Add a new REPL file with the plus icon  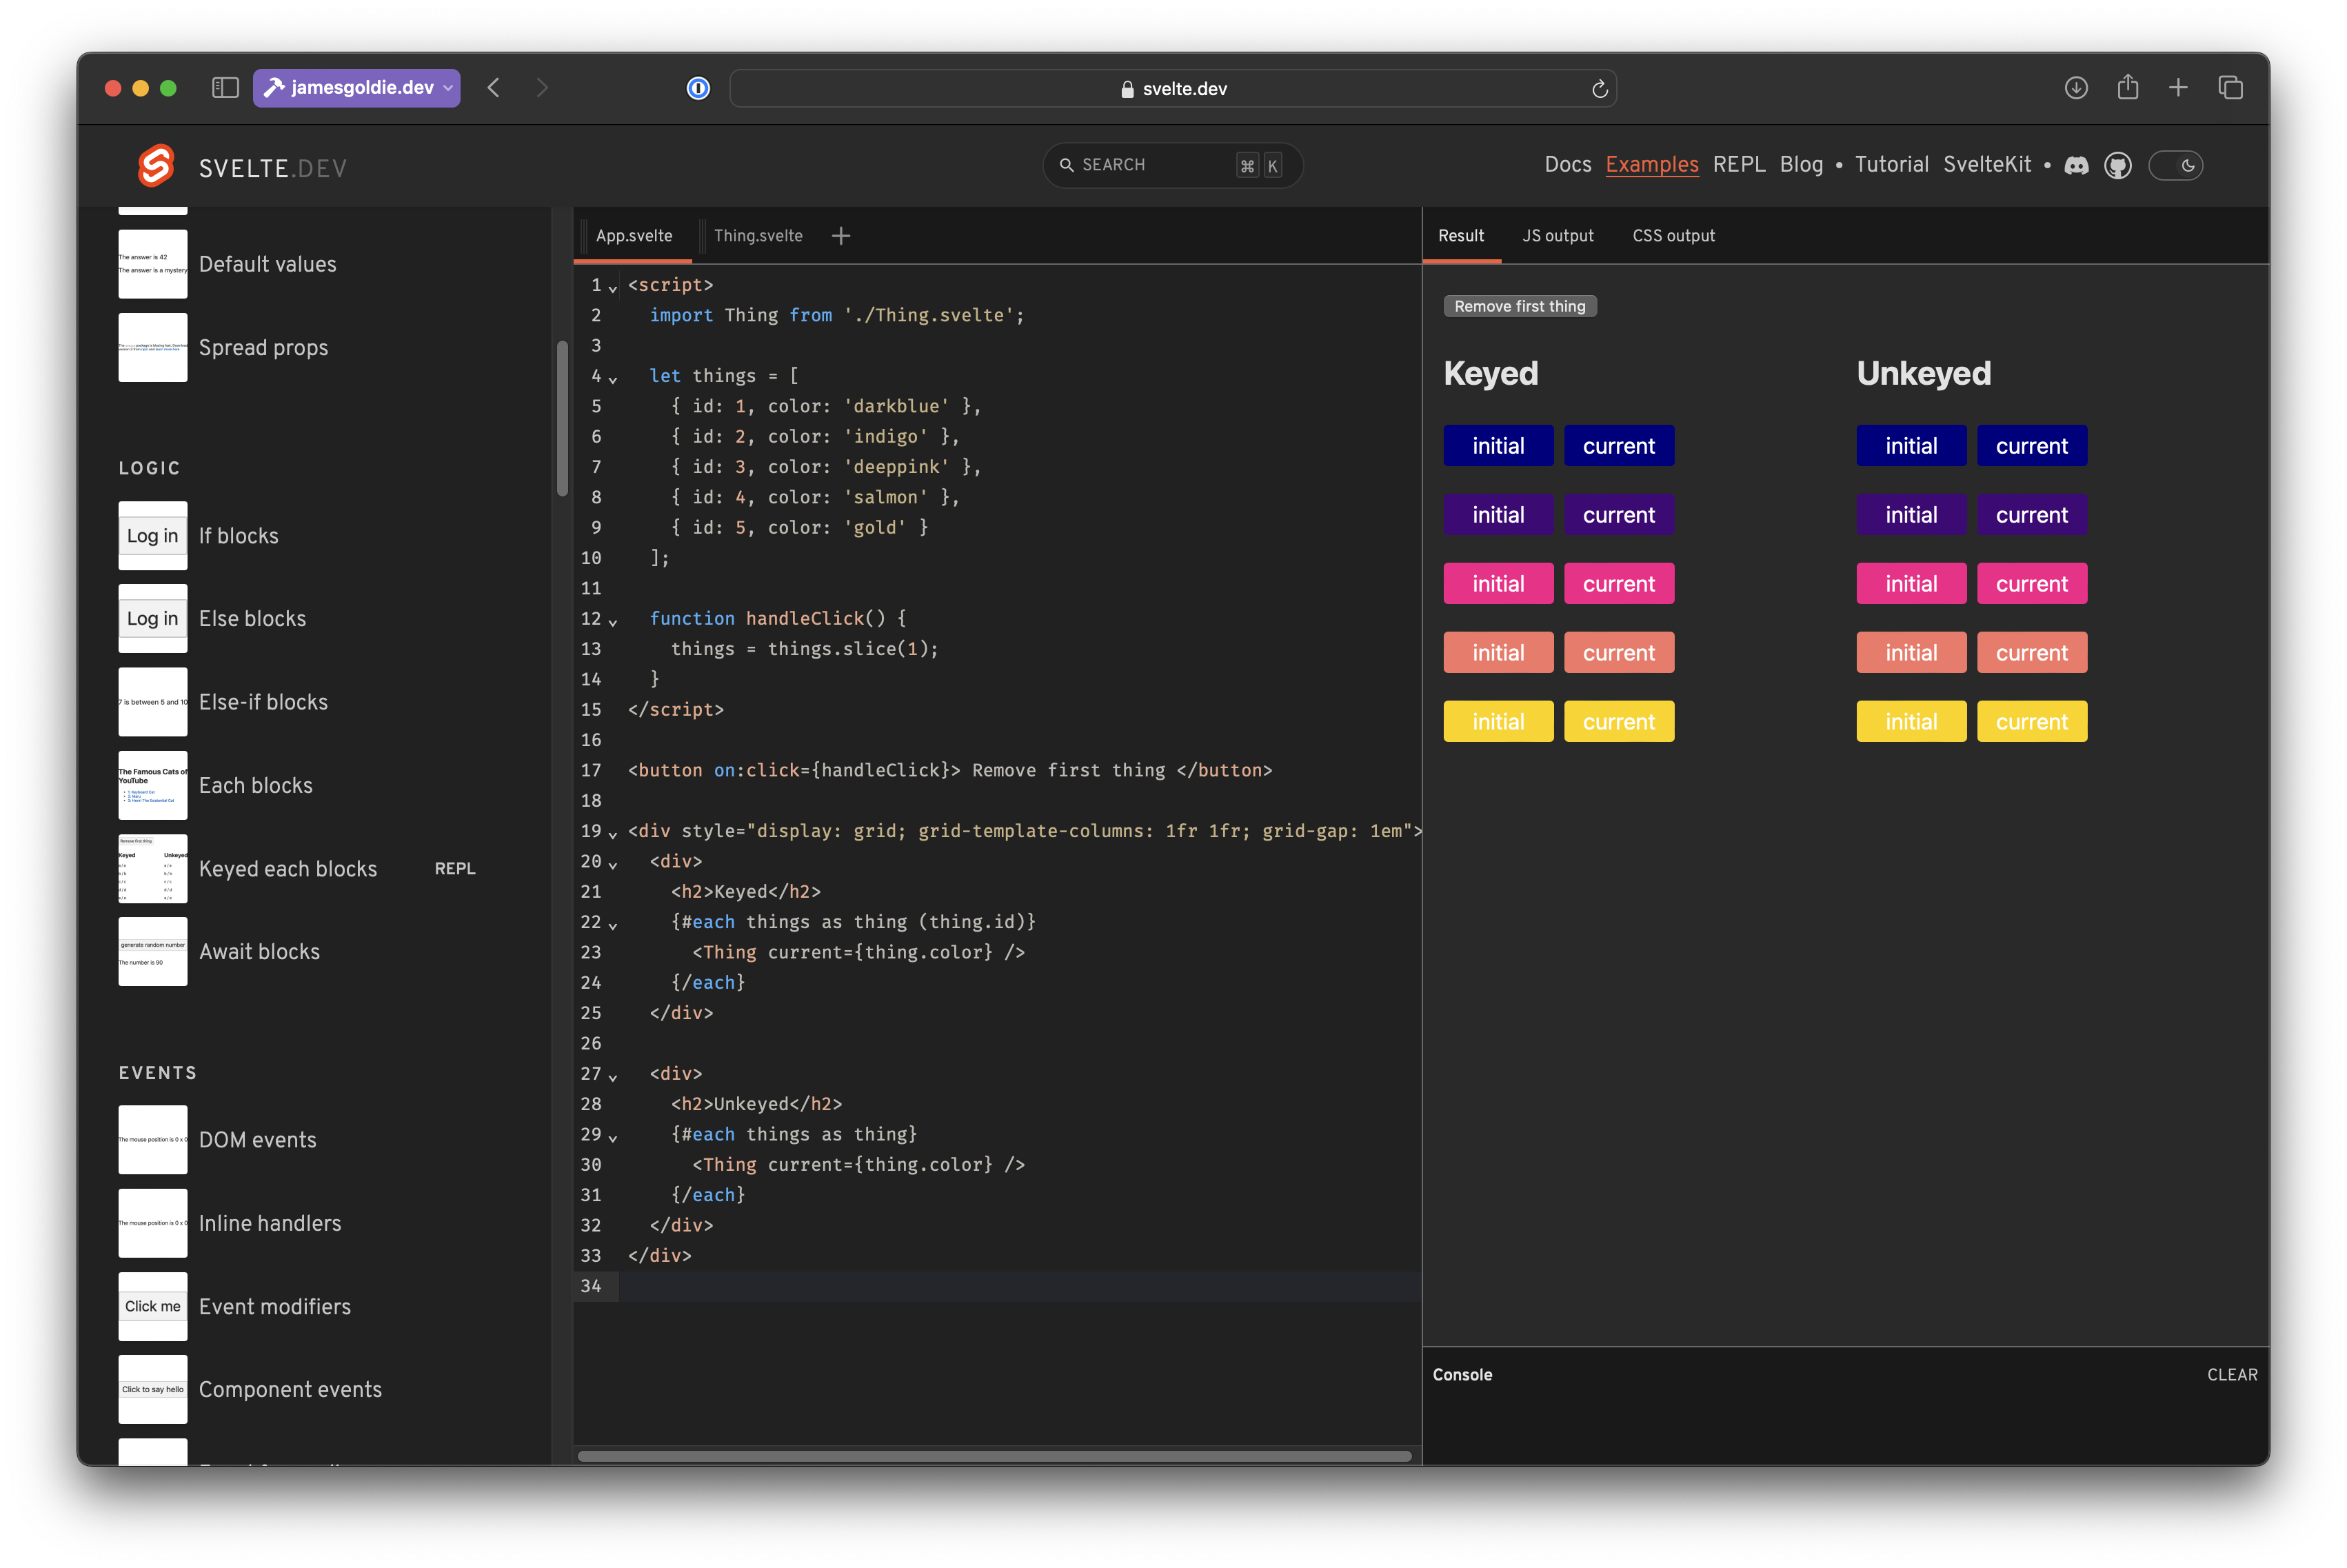coord(841,235)
